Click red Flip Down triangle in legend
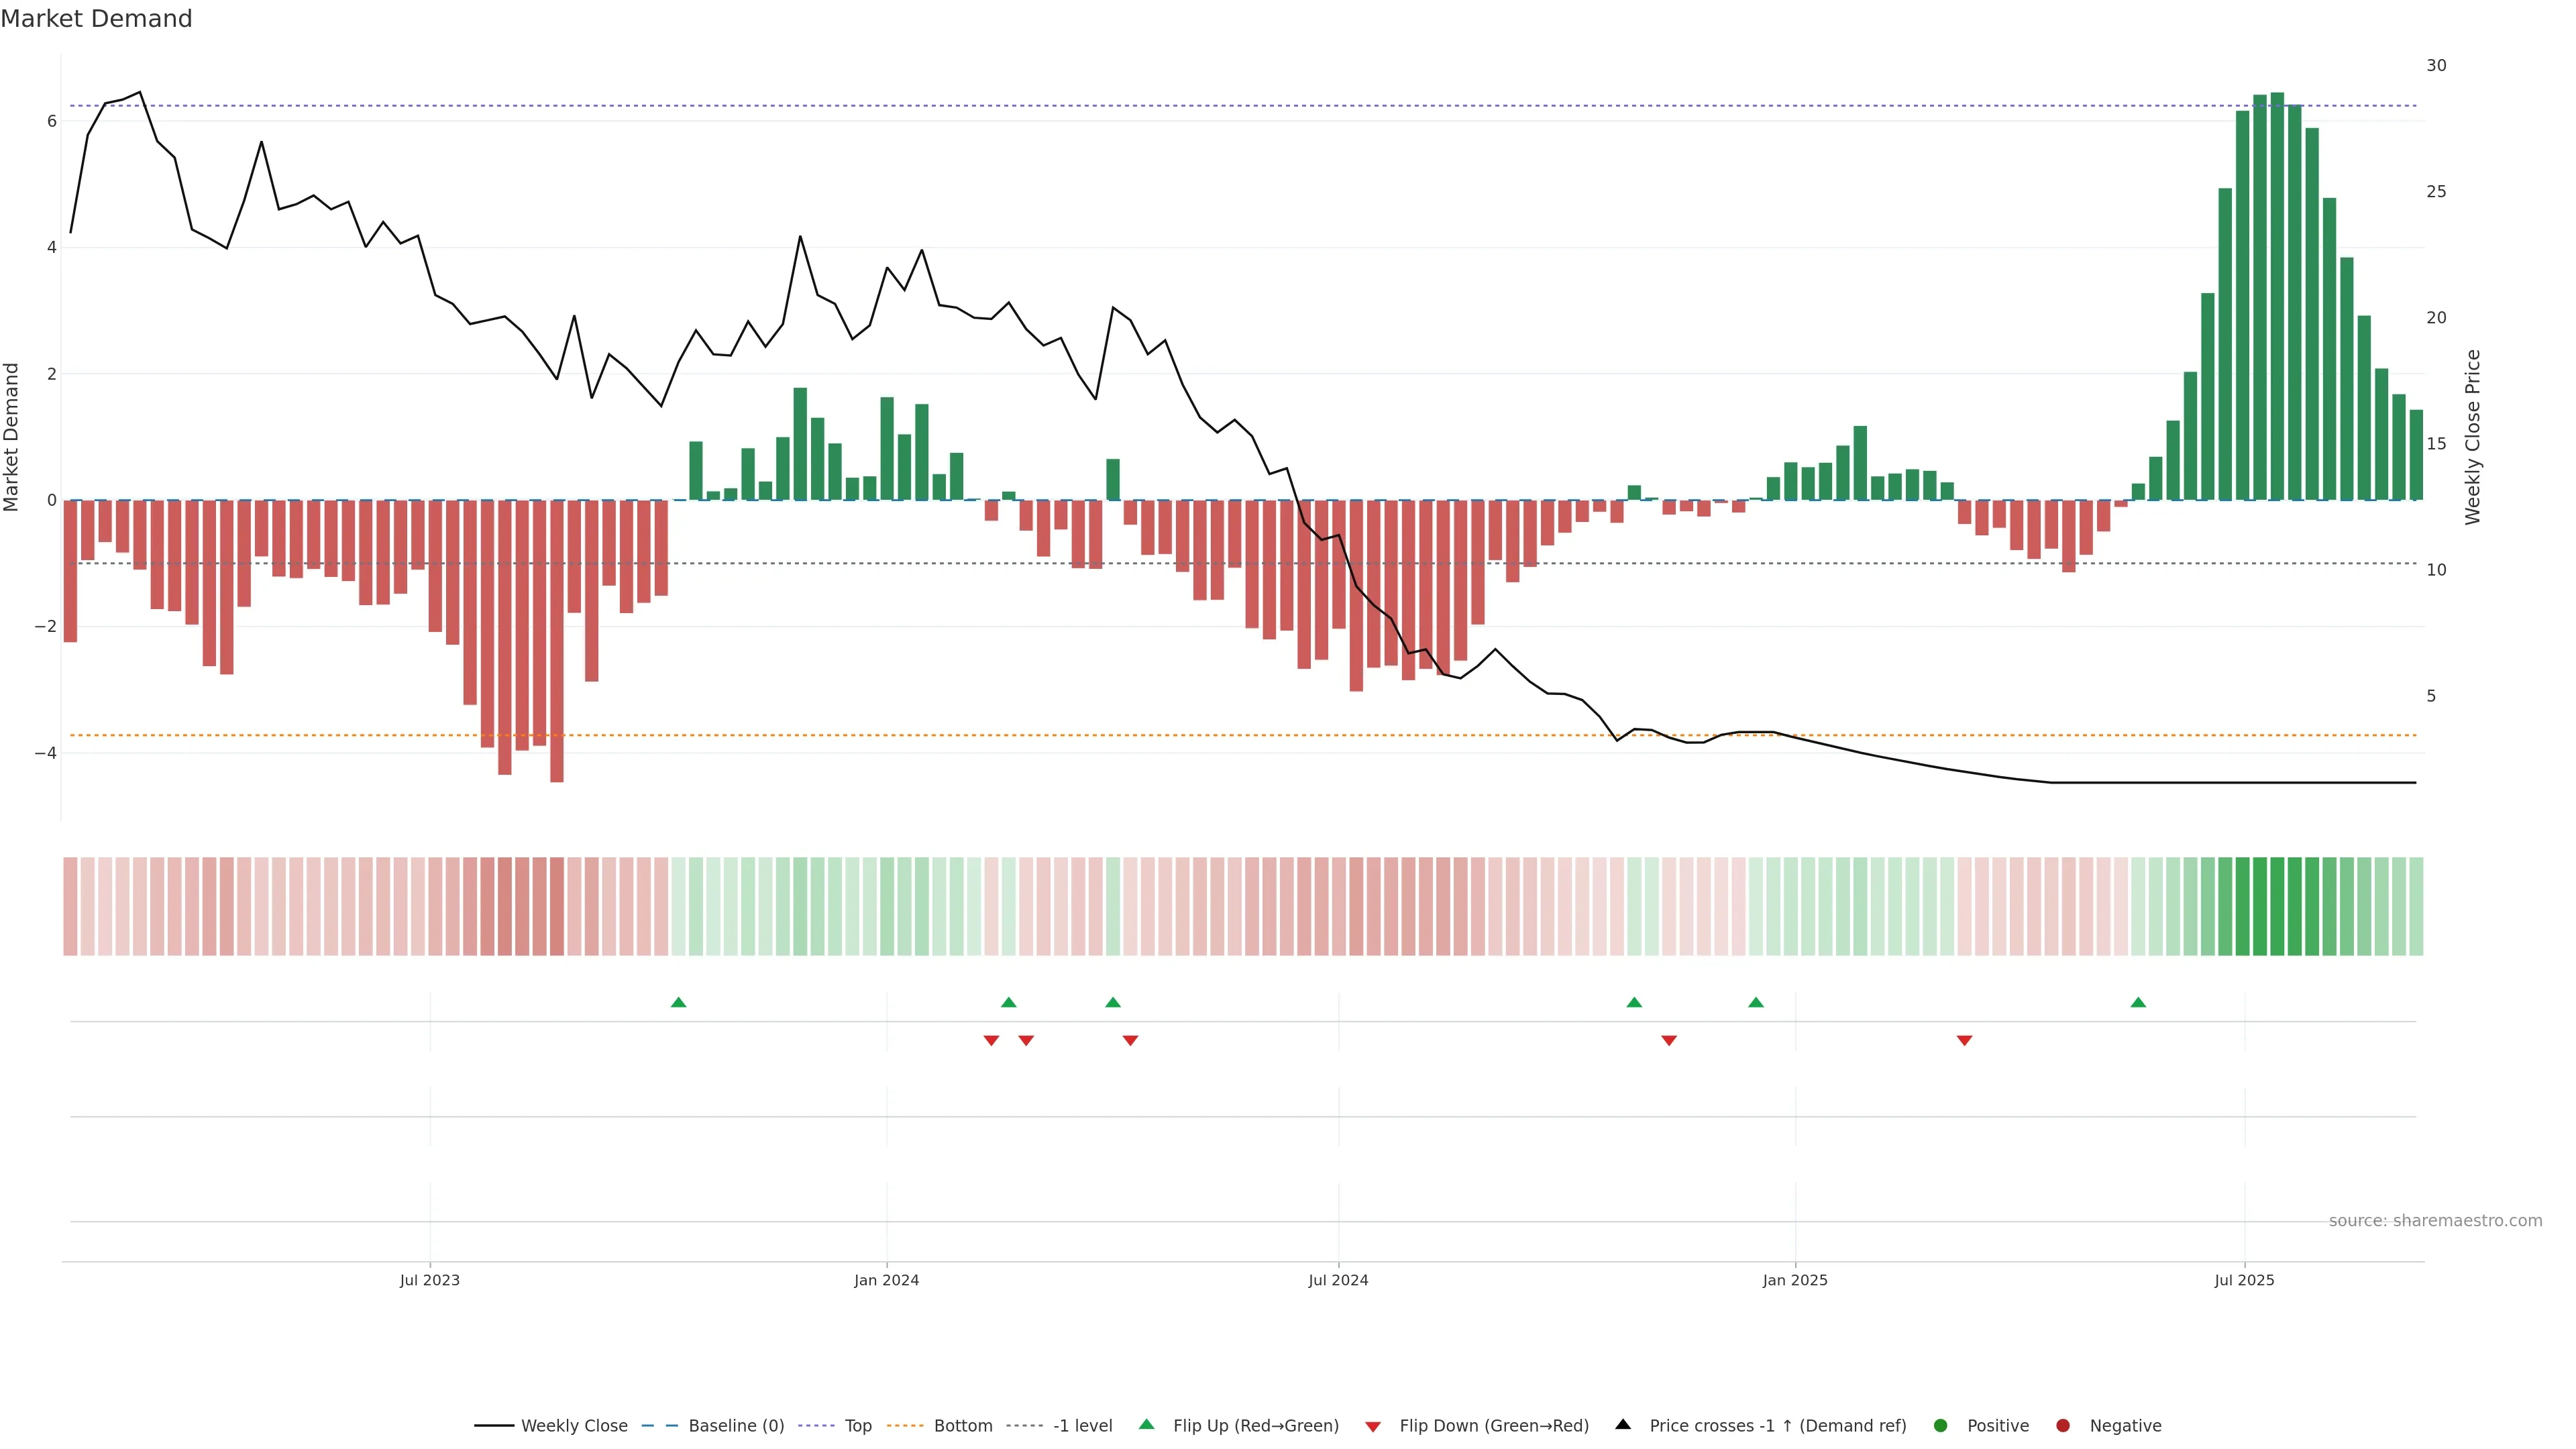The height and width of the screenshot is (1449, 2576). (x=1373, y=1427)
